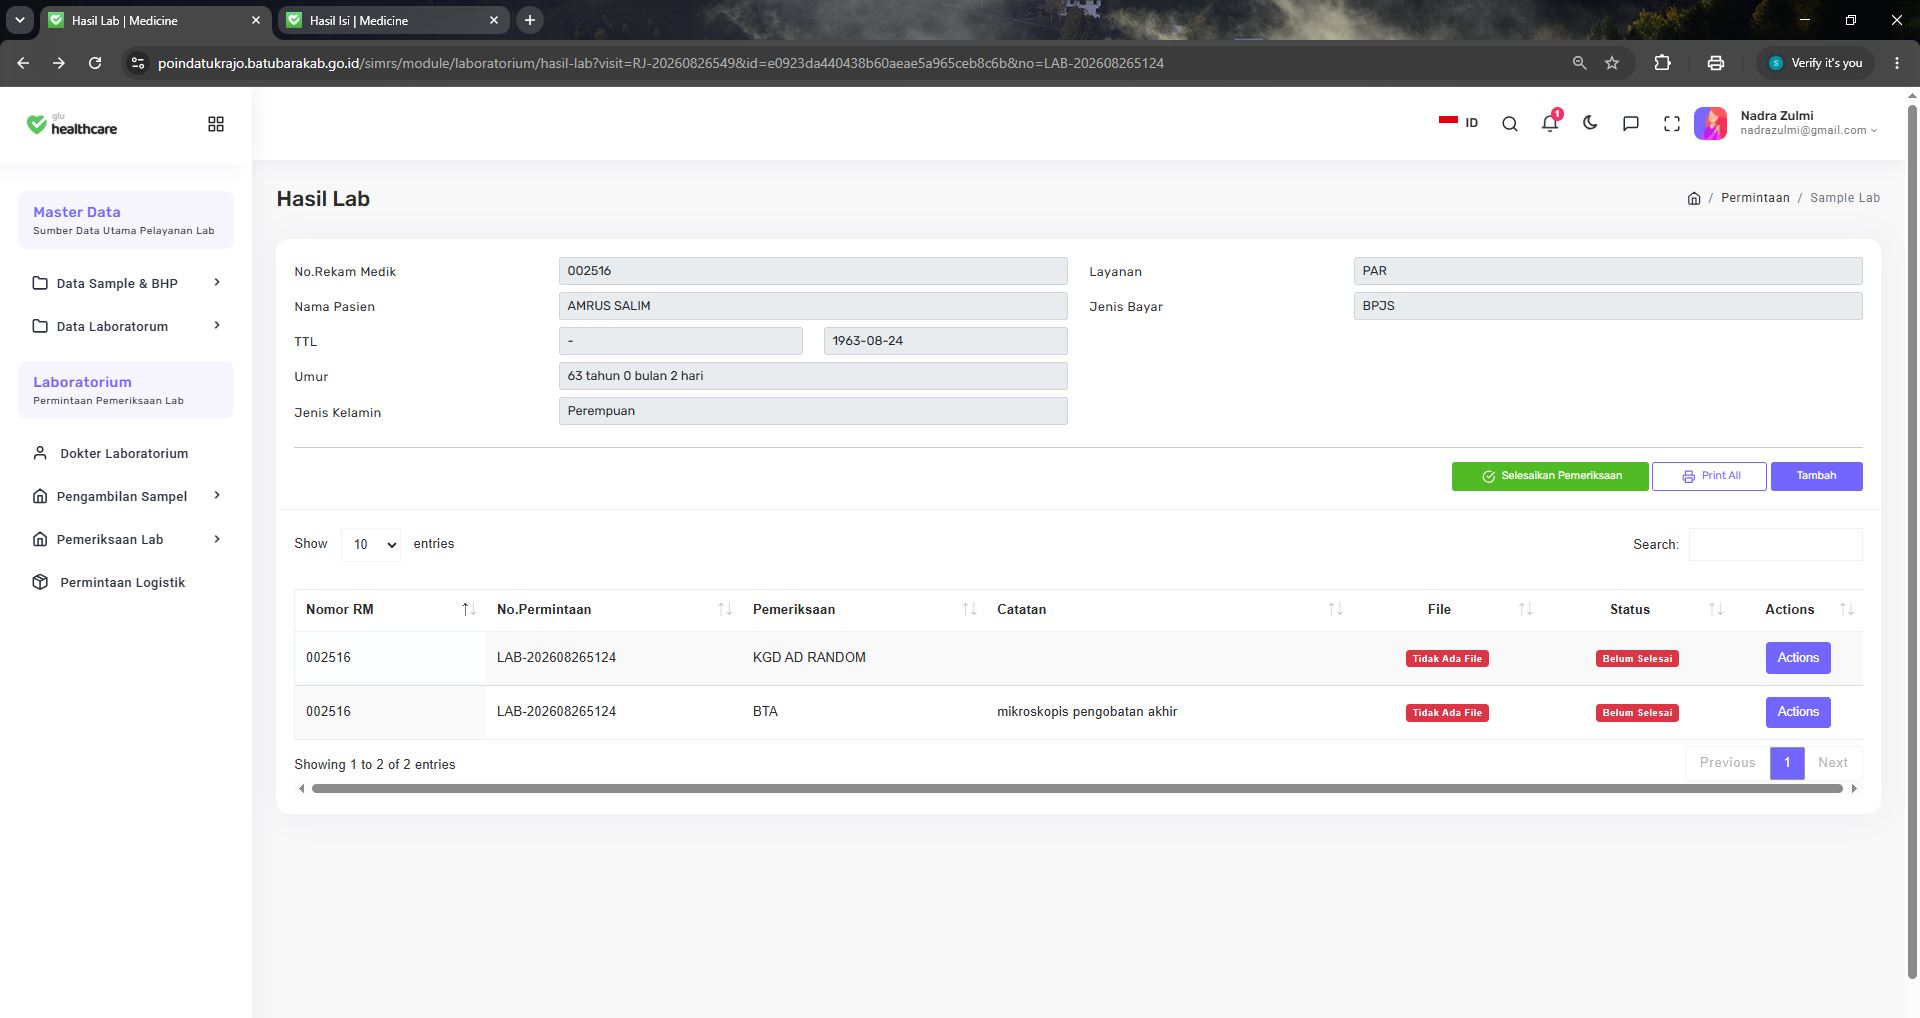
Task: Expand Pemeriksaan Lab menu
Action: [x=126, y=539]
